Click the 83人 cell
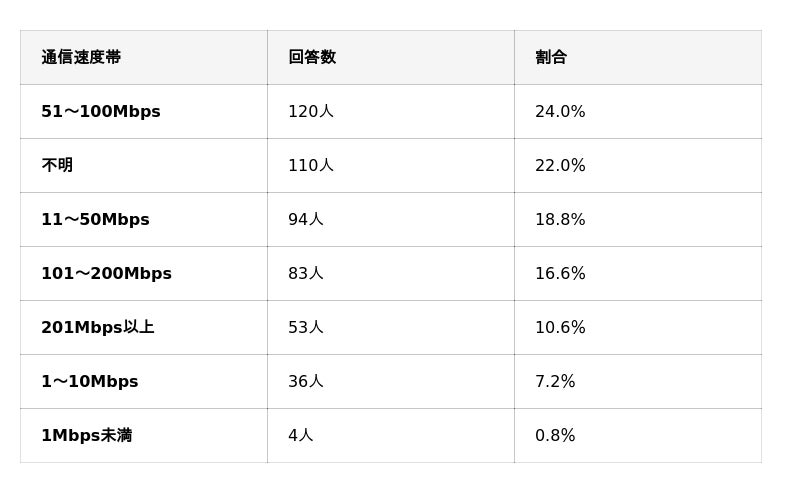This screenshot has height=493, width=800. 306,274
